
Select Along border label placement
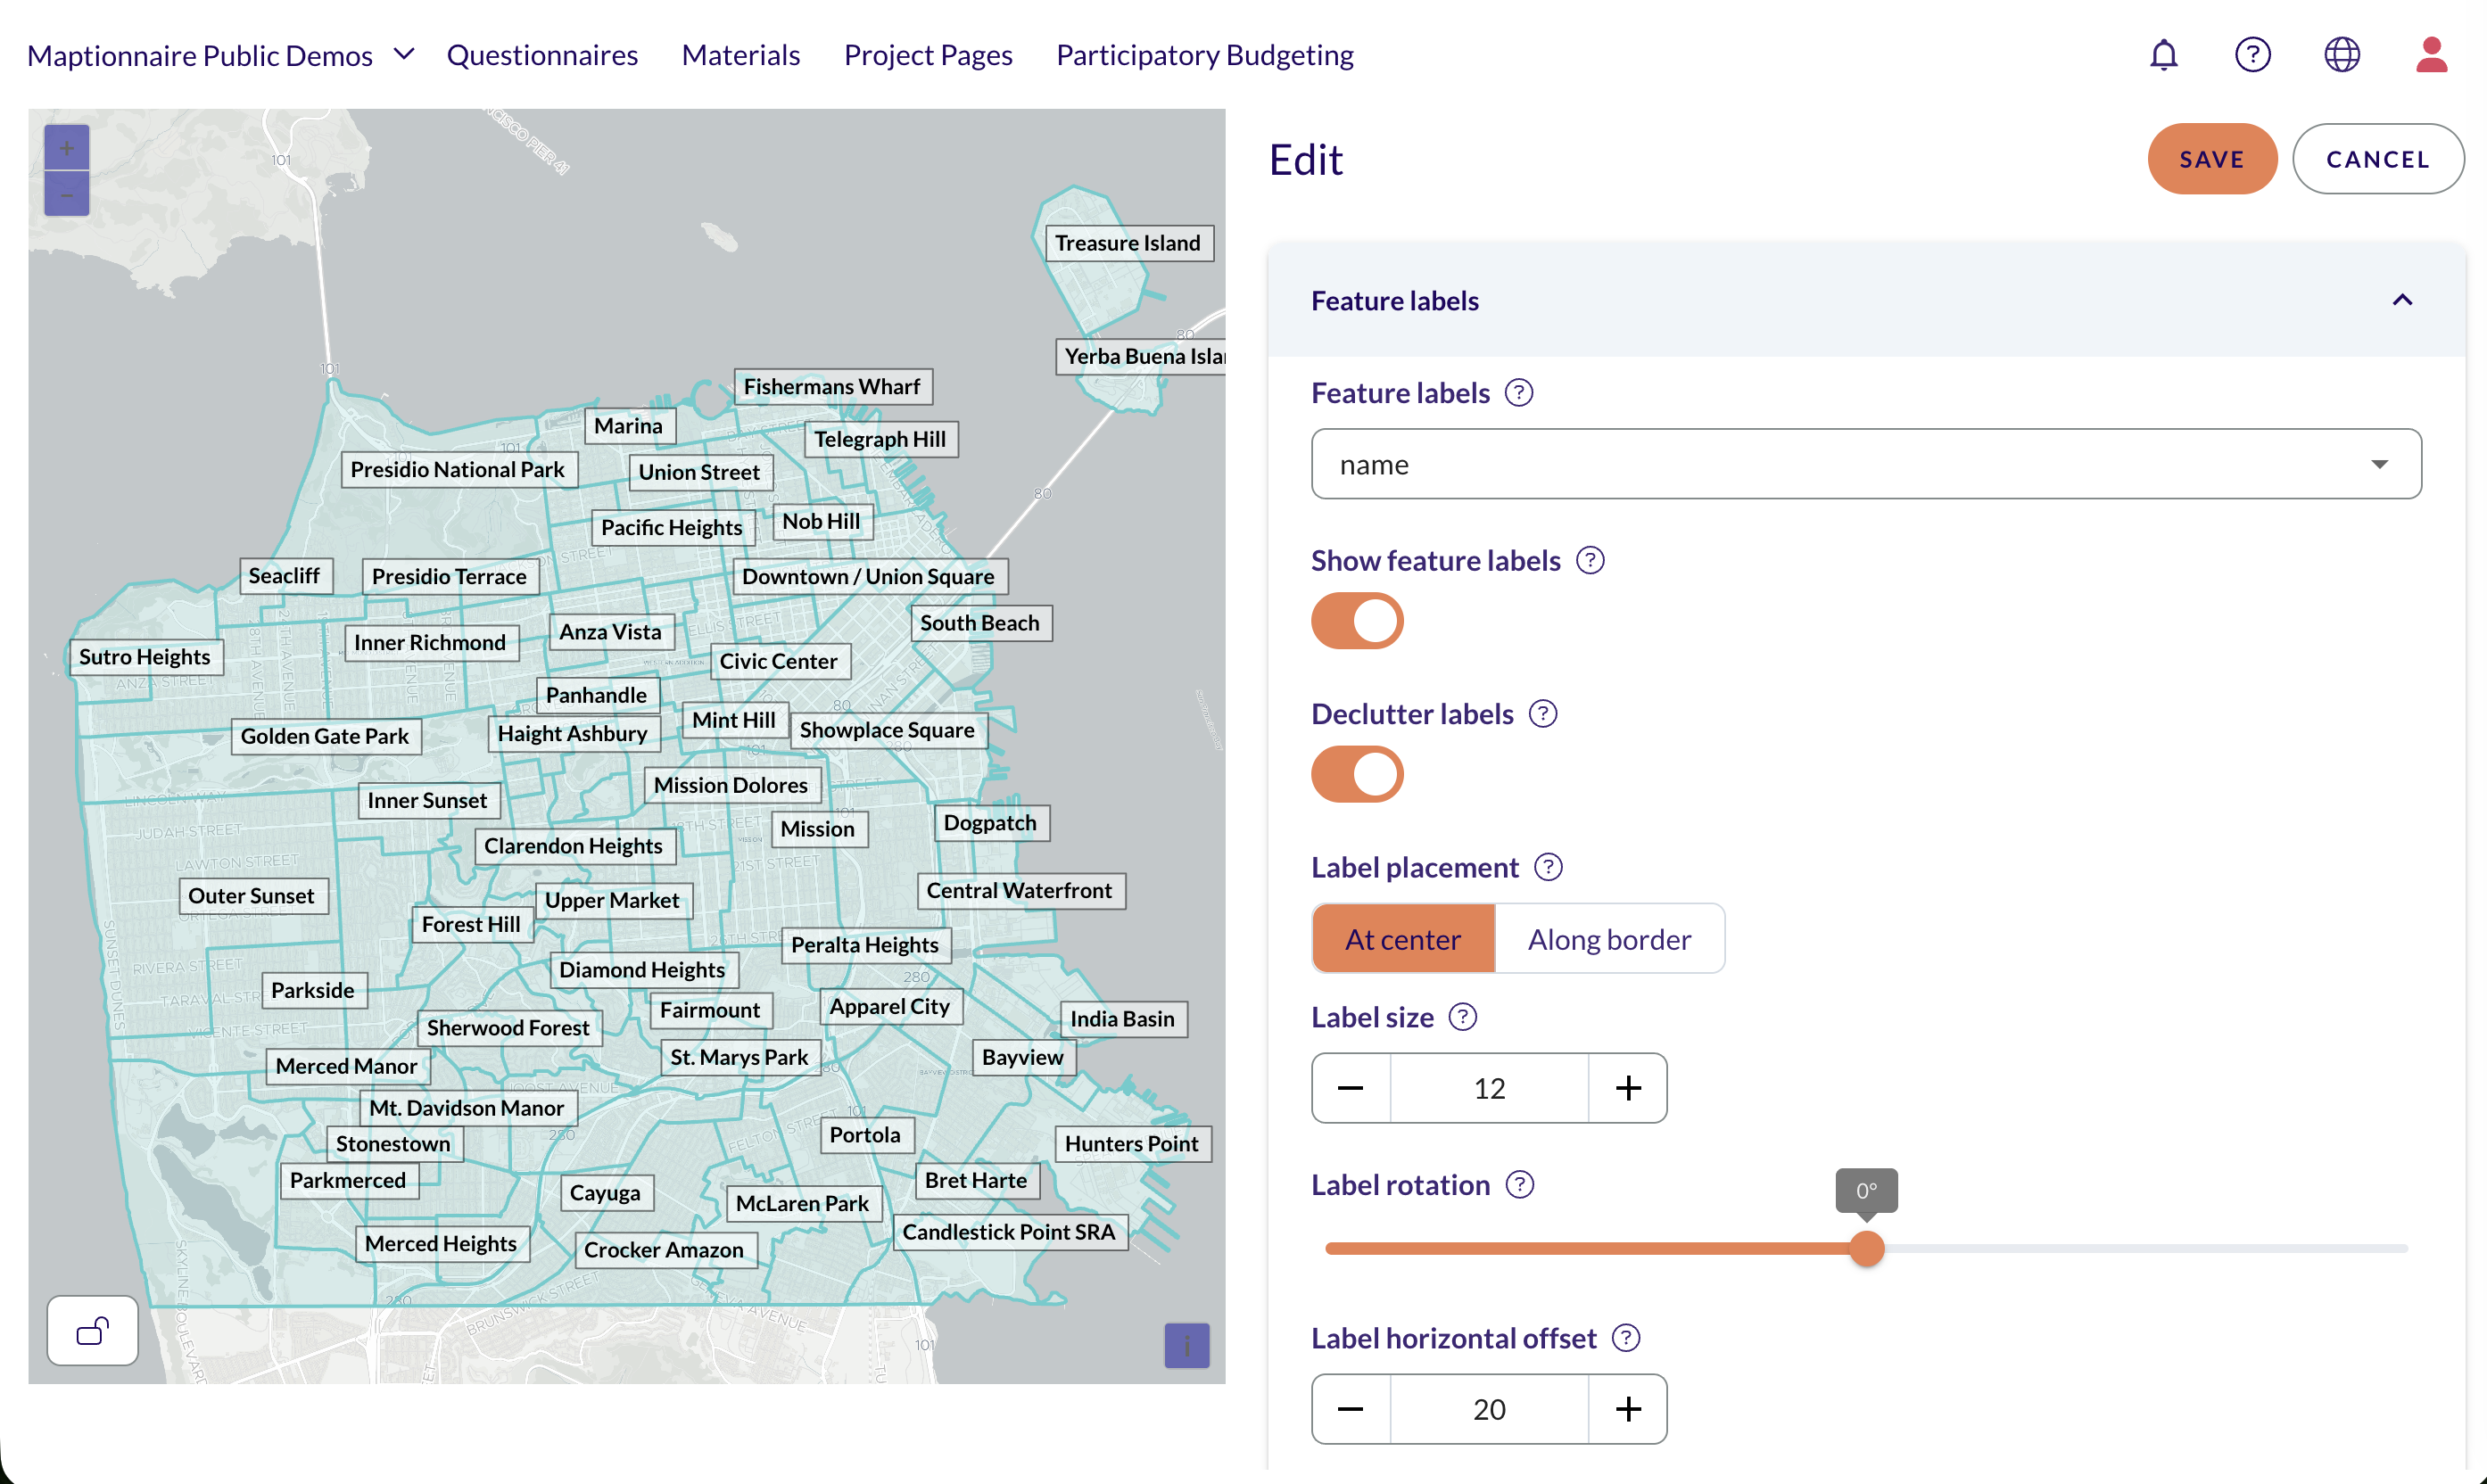(x=1609, y=939)
